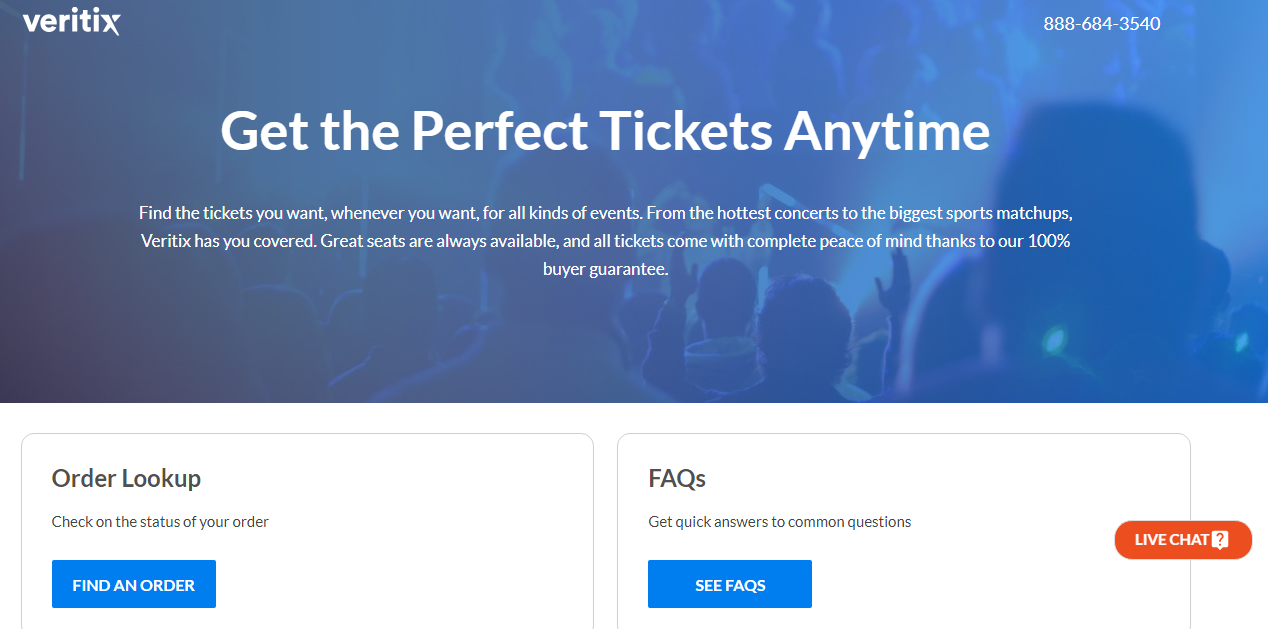Click the hero description paragraph starting 'Find the tickets'
This screenshot has width=1268, height=629.
(x=605, y=241)
